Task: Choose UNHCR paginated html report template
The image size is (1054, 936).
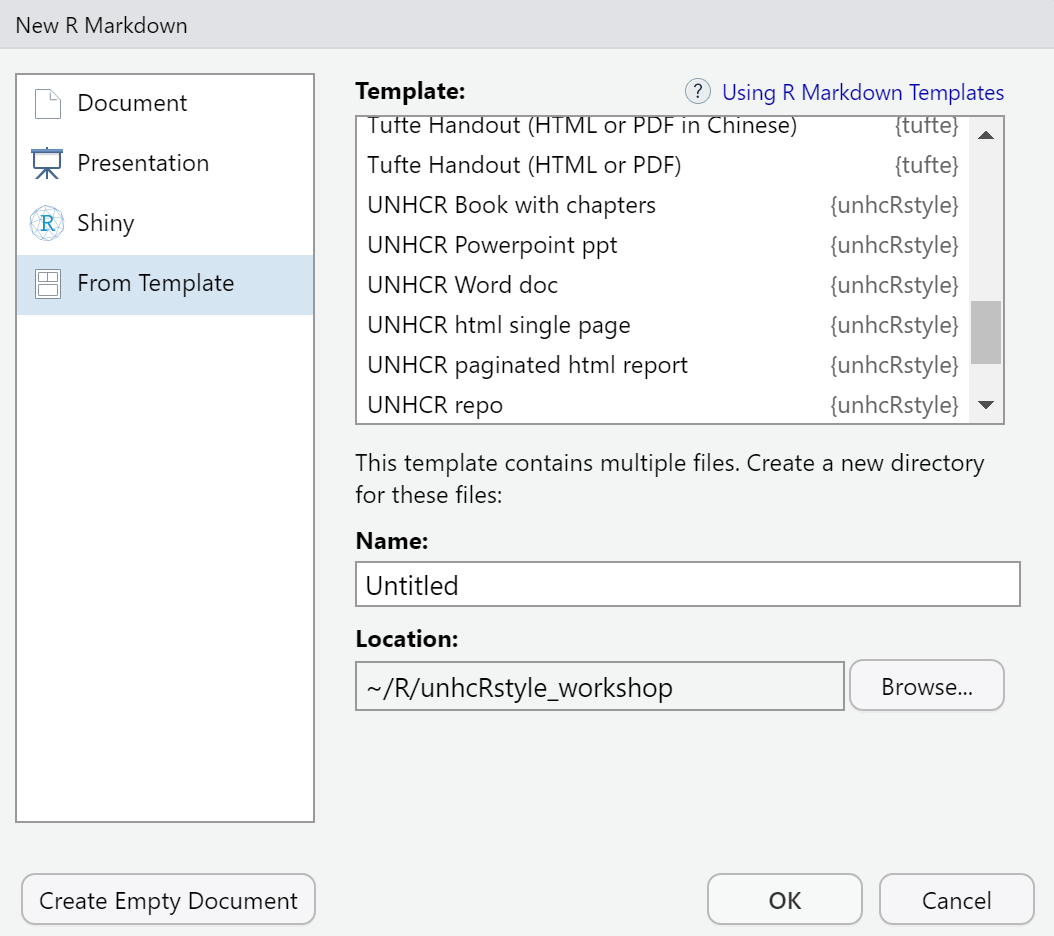Action: coord(663,365)
